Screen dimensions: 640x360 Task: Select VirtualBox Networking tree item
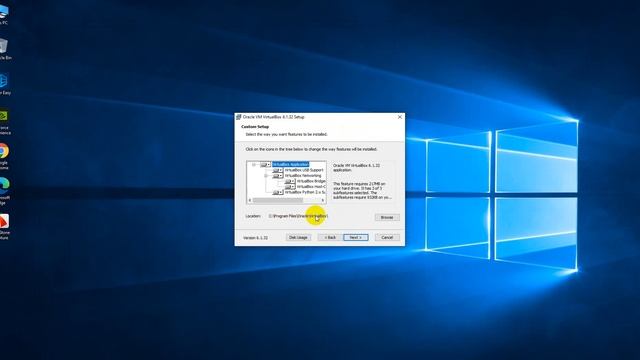coord(303,176)
